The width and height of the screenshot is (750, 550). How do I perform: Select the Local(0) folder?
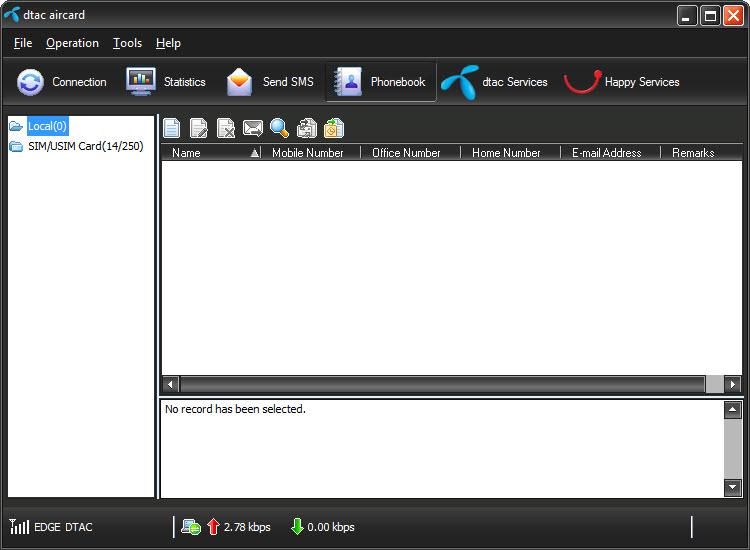tap(47, 126)
